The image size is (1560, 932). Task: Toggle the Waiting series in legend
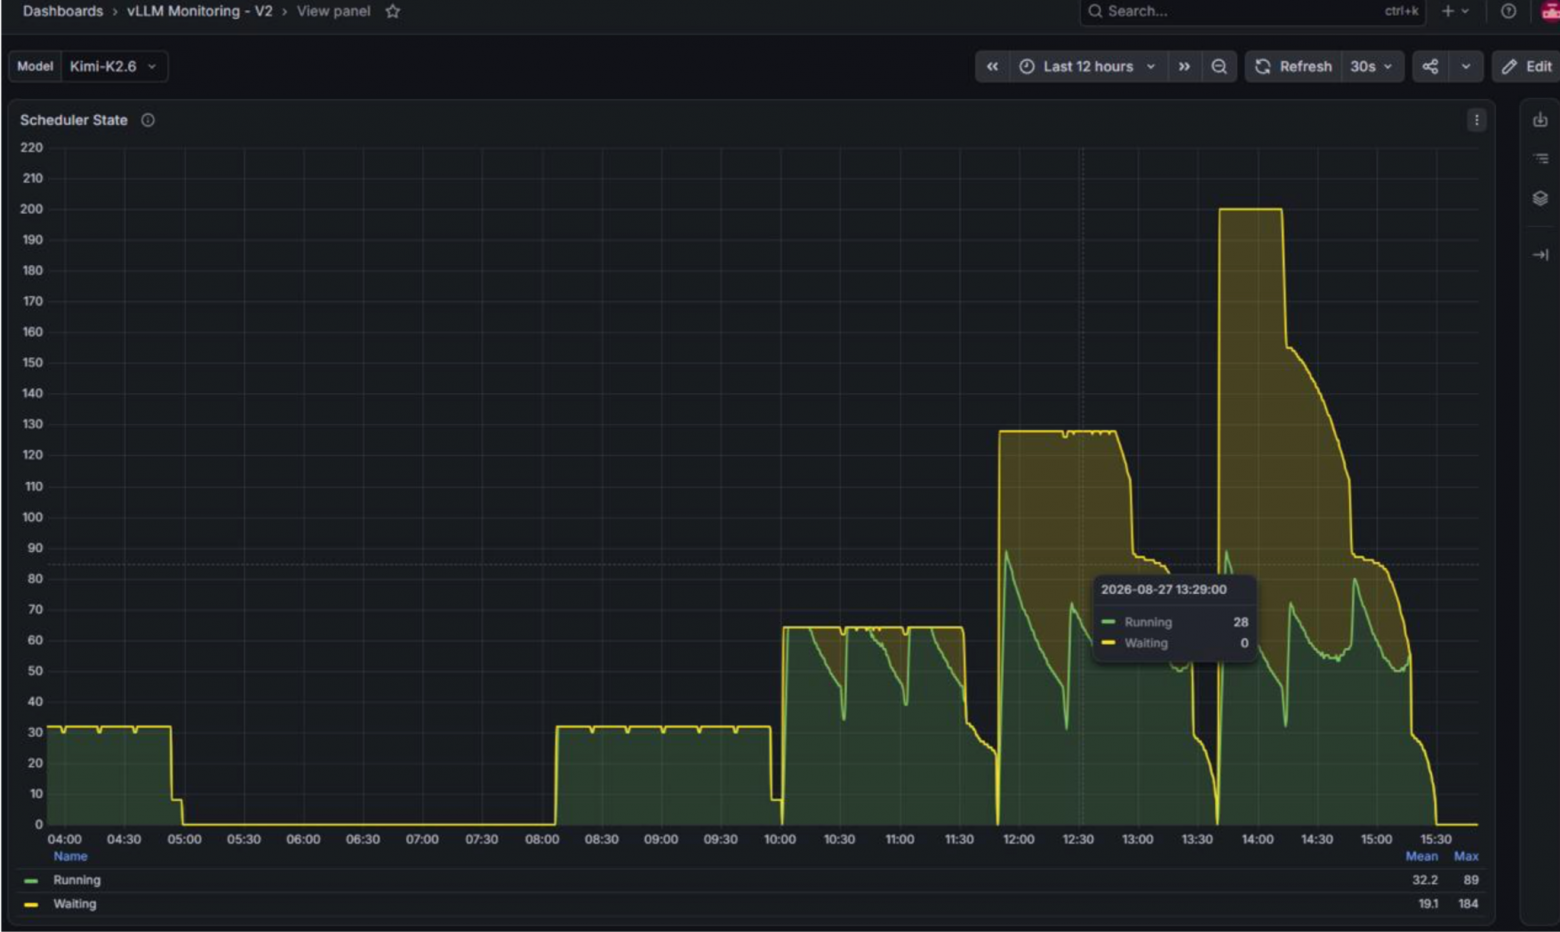(x=75, y=904)
